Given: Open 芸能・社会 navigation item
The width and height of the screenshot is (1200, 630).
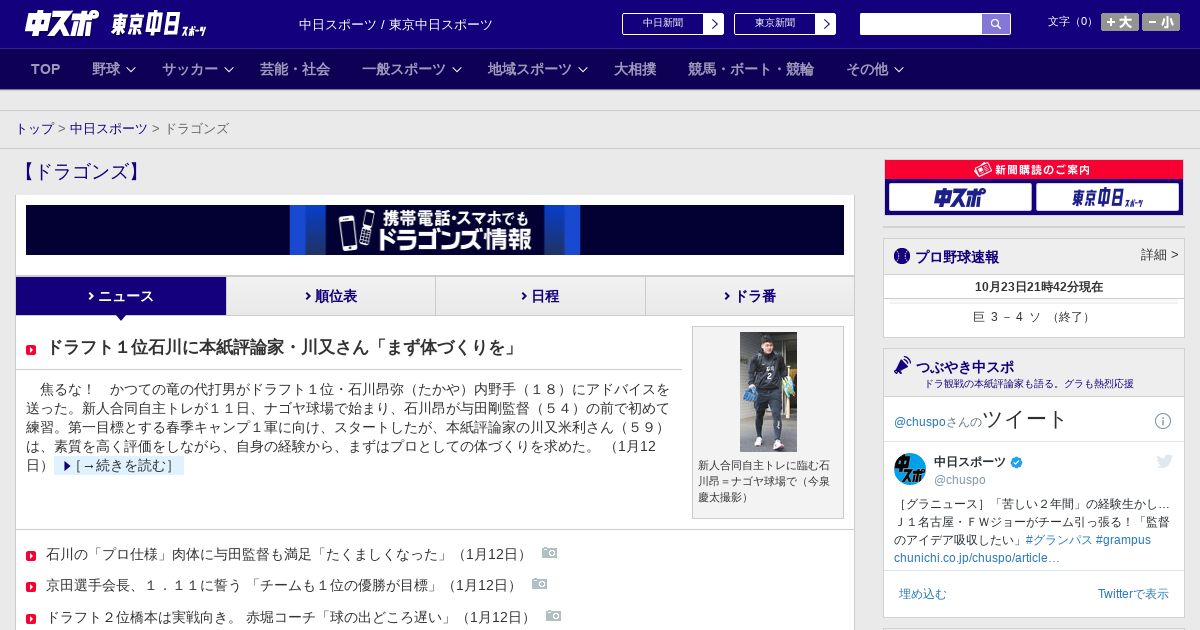Looking at the screenshot, I should [x=295, y=69].
